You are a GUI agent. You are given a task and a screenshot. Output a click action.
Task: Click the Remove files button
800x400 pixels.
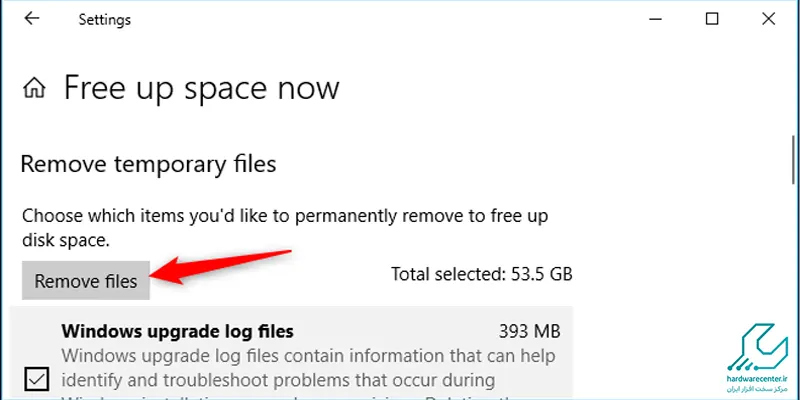(86, 281)
